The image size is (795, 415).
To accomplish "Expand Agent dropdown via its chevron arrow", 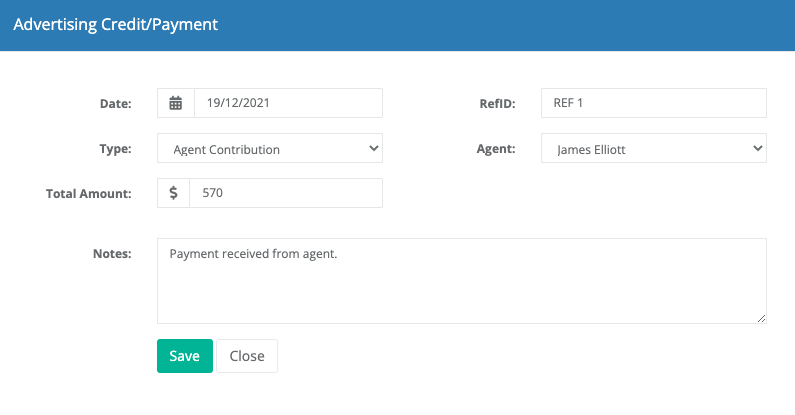I will click(757, 148).
